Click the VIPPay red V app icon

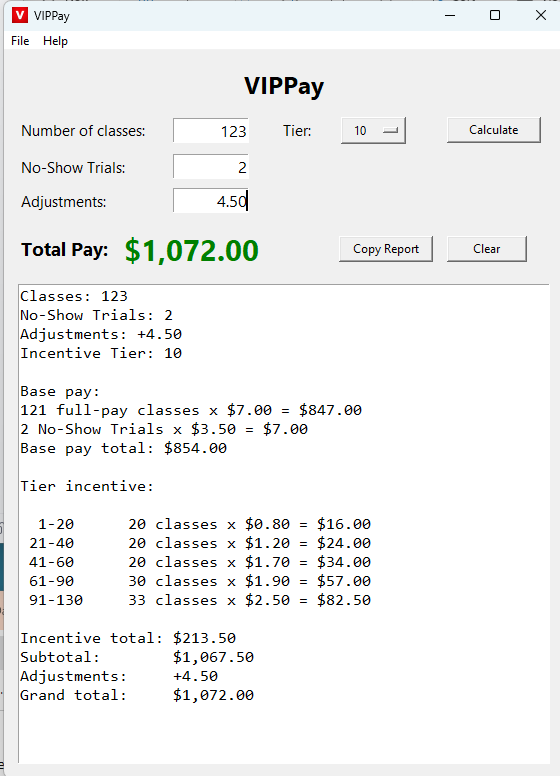[x=19, y=15]
